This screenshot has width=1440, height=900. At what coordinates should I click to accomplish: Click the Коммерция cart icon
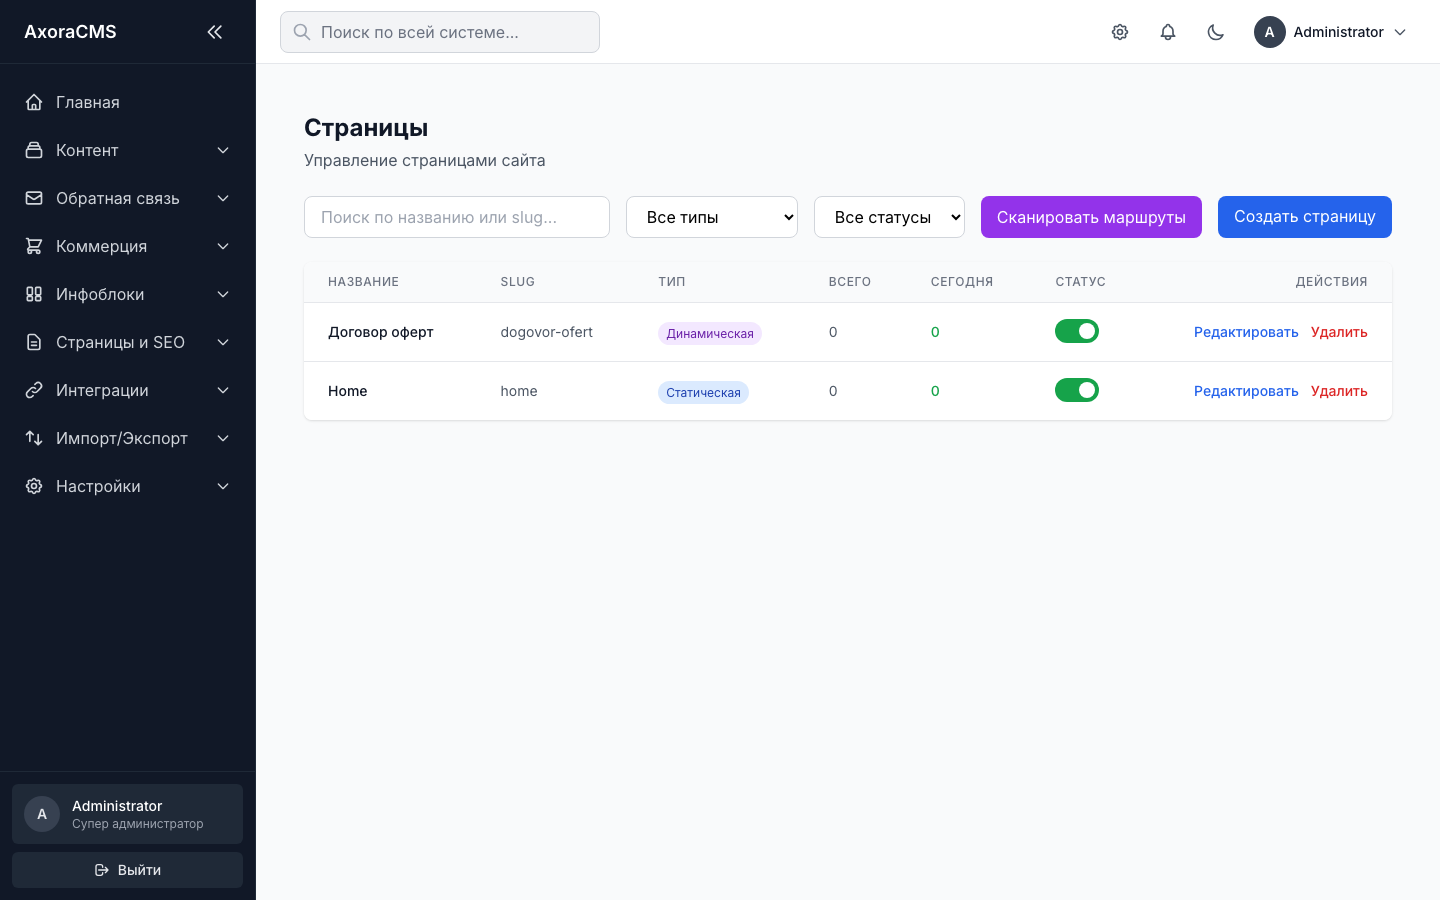[x=34, y=246]
